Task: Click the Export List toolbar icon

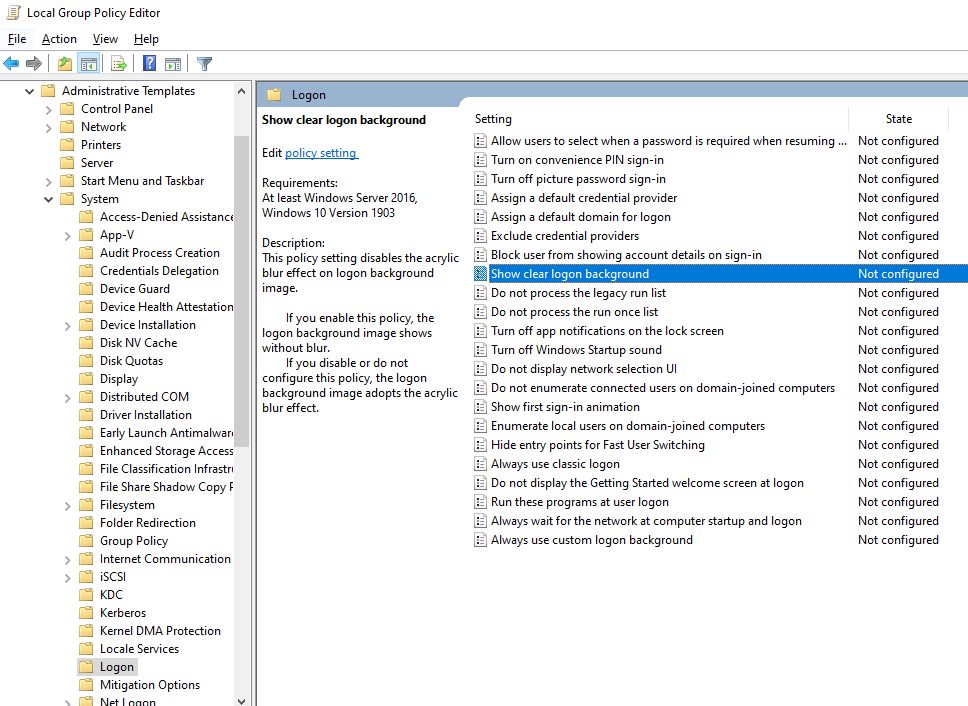Action: 119,63
